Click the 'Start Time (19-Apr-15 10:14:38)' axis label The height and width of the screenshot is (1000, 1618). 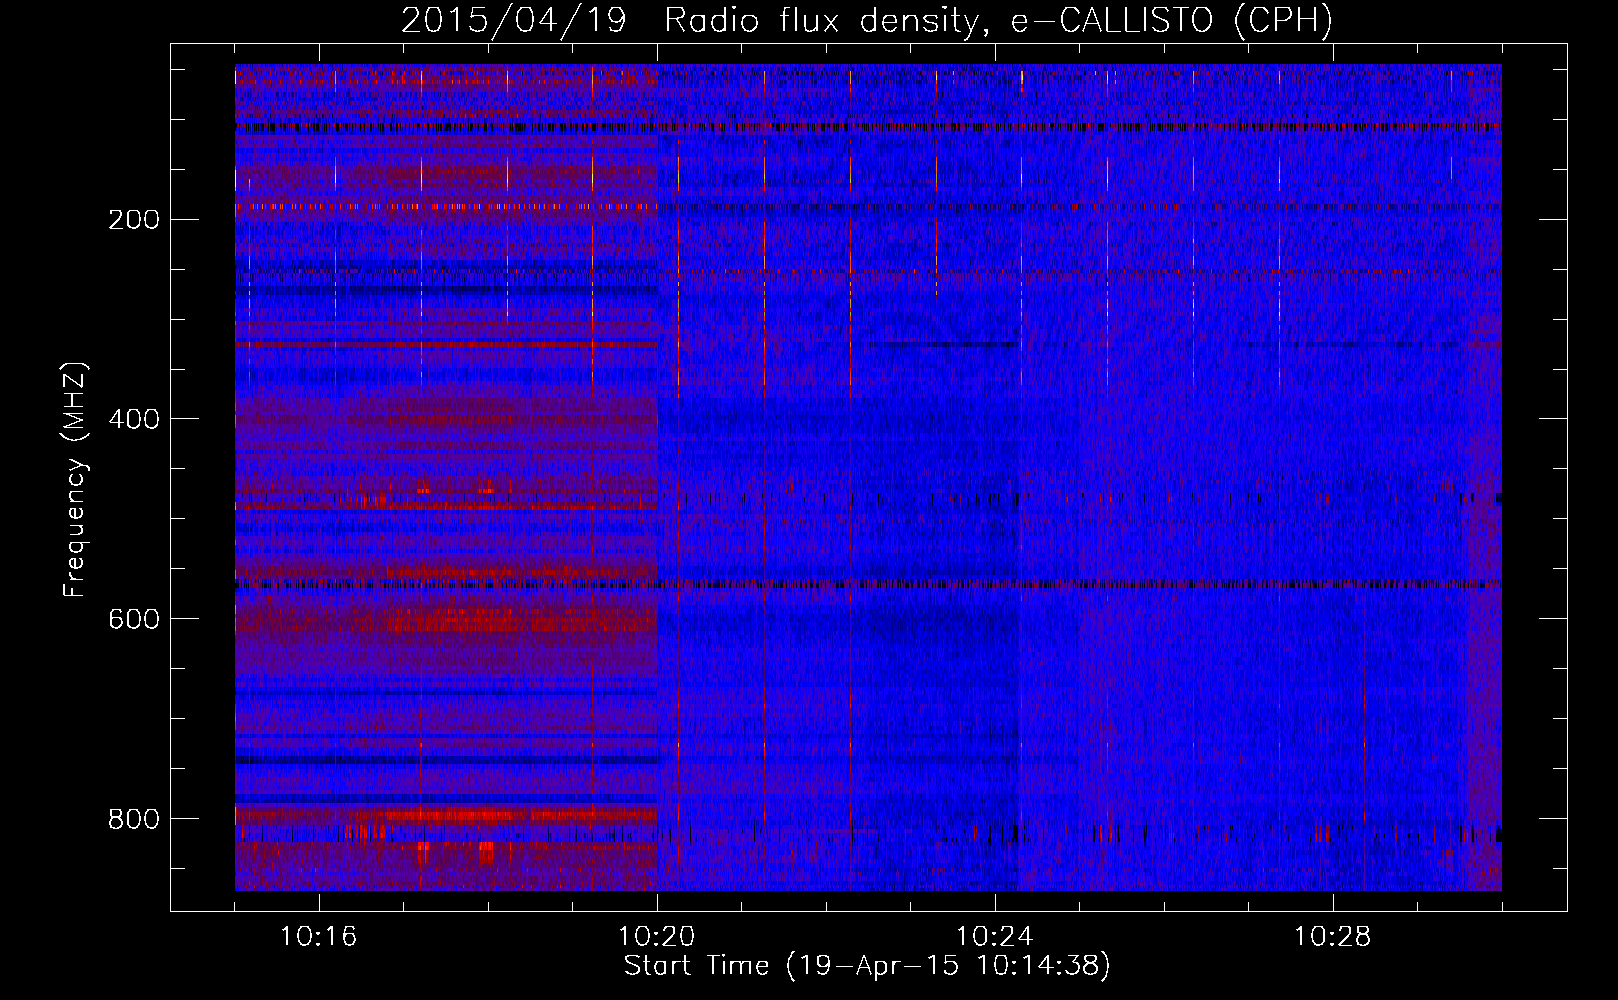pyautogui.click(x=867, y=966)
